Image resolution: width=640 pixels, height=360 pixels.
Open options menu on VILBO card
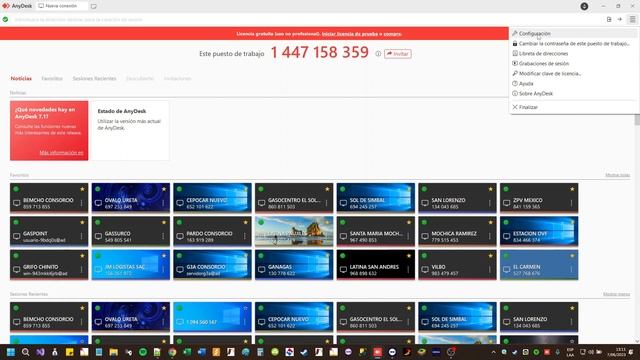[x=490, y=270]
